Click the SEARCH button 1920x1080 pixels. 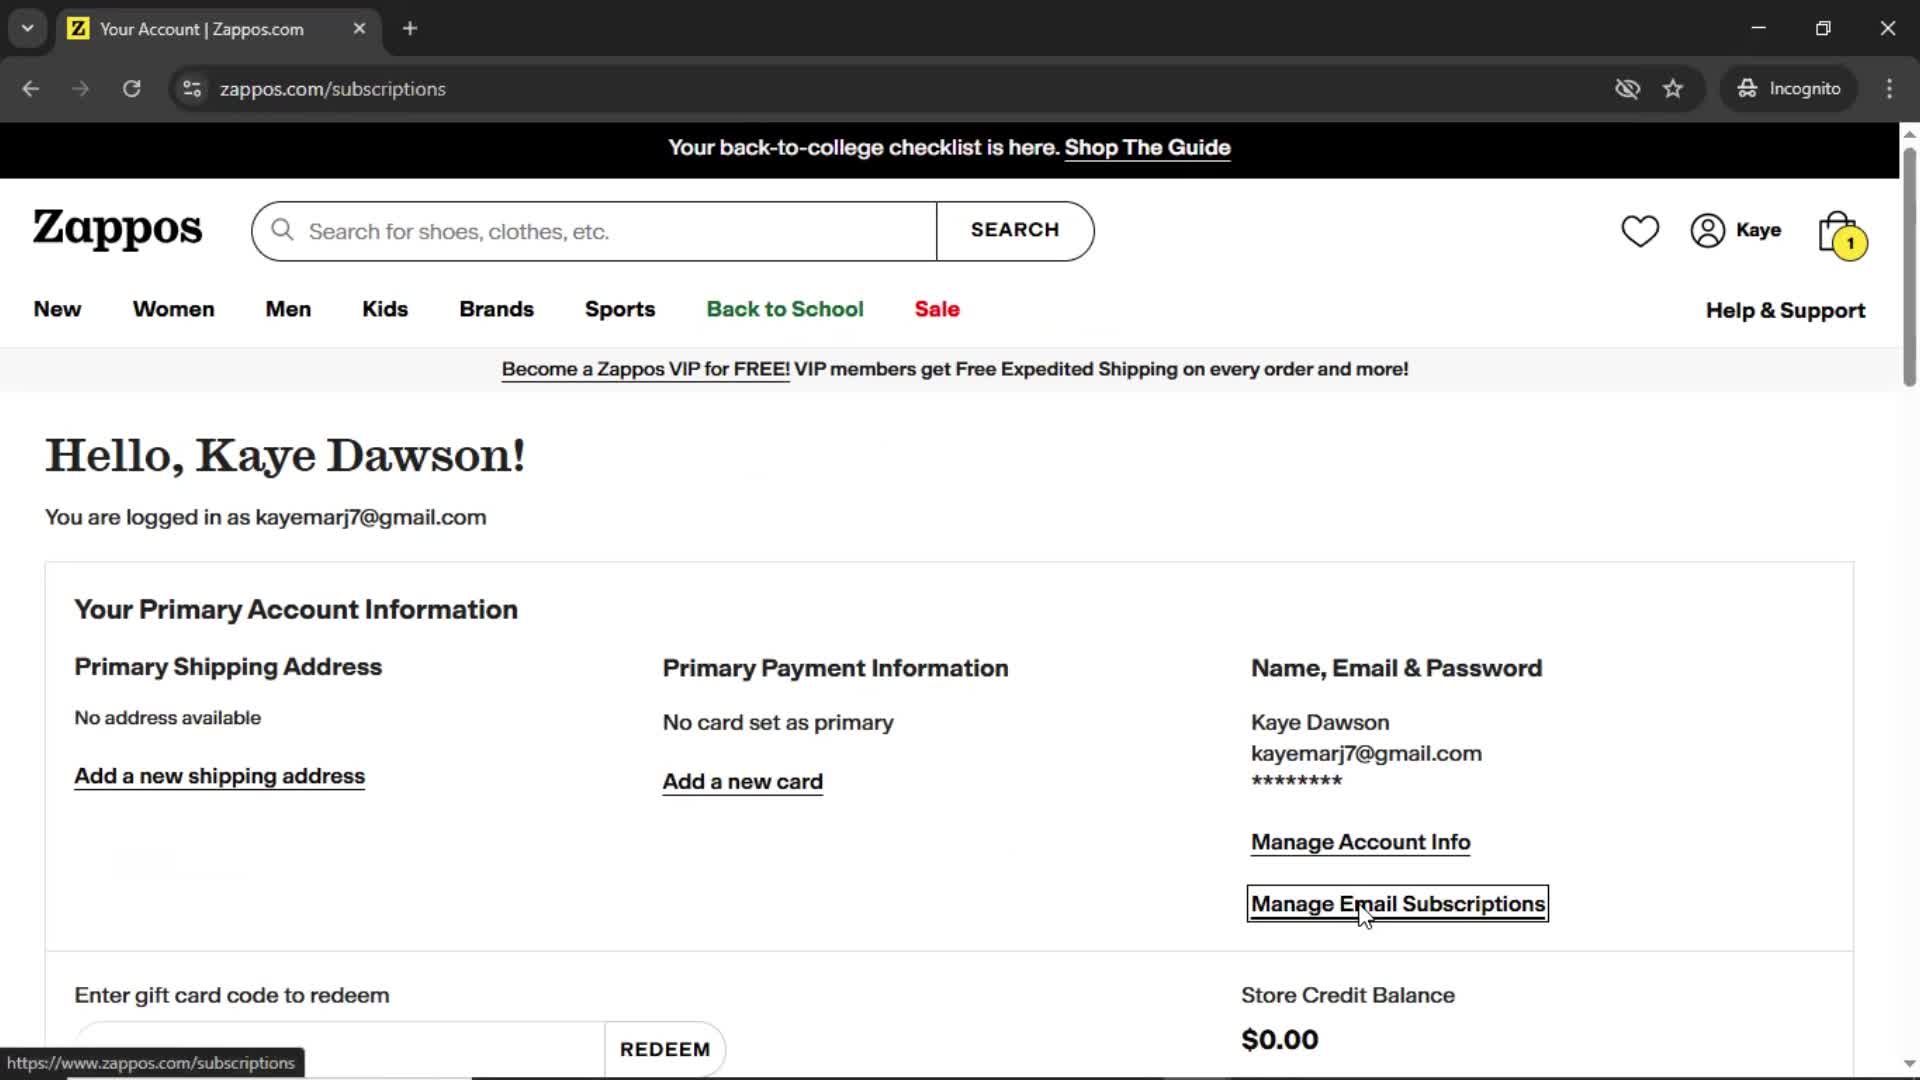point(1015,231)
